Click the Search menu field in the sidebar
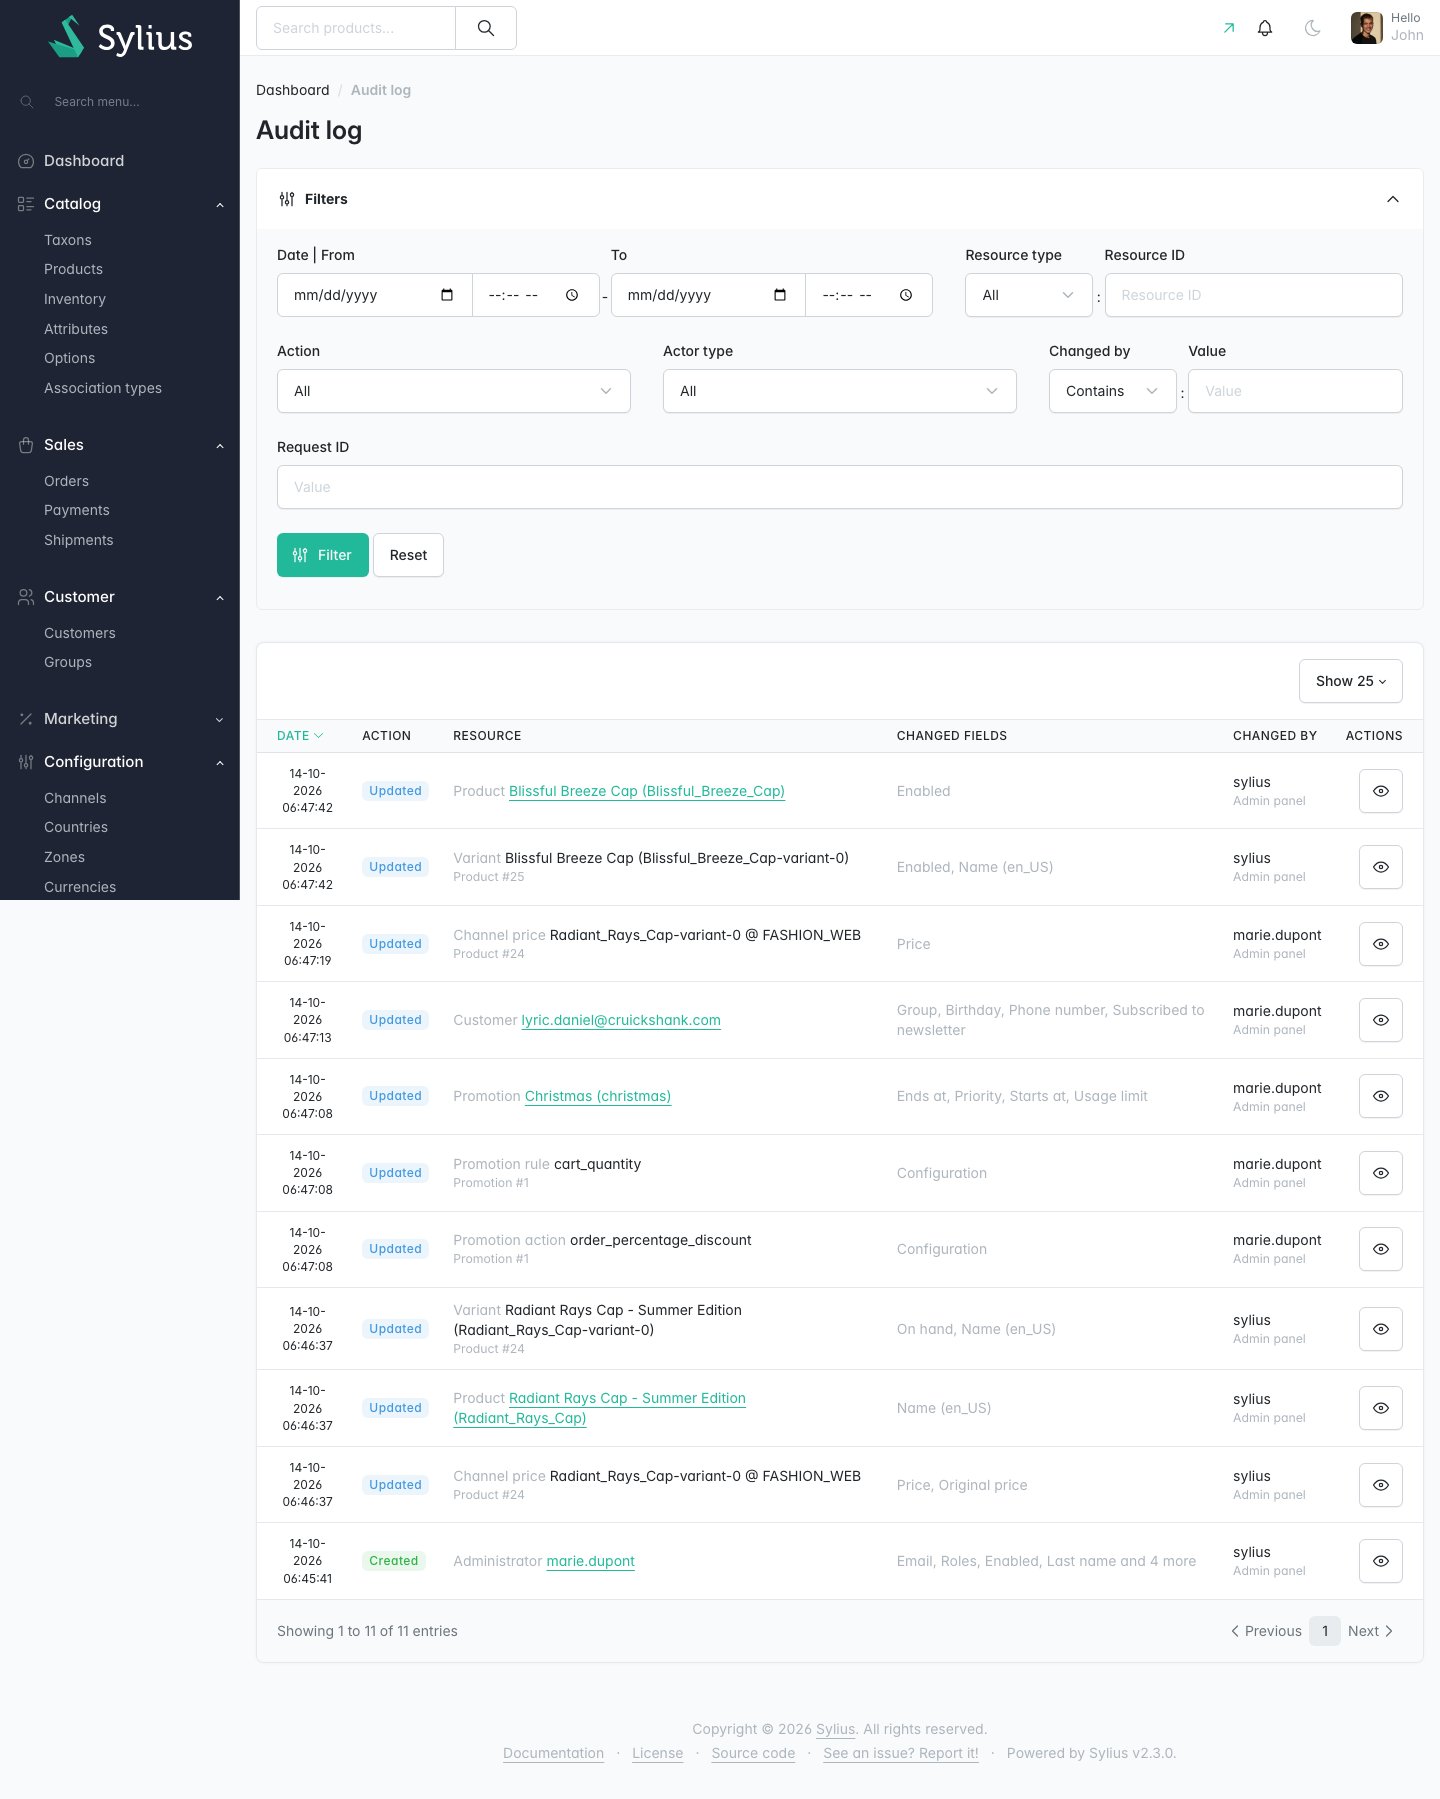The height and width of the screenshot is (1799, 1440). (120, 102)
